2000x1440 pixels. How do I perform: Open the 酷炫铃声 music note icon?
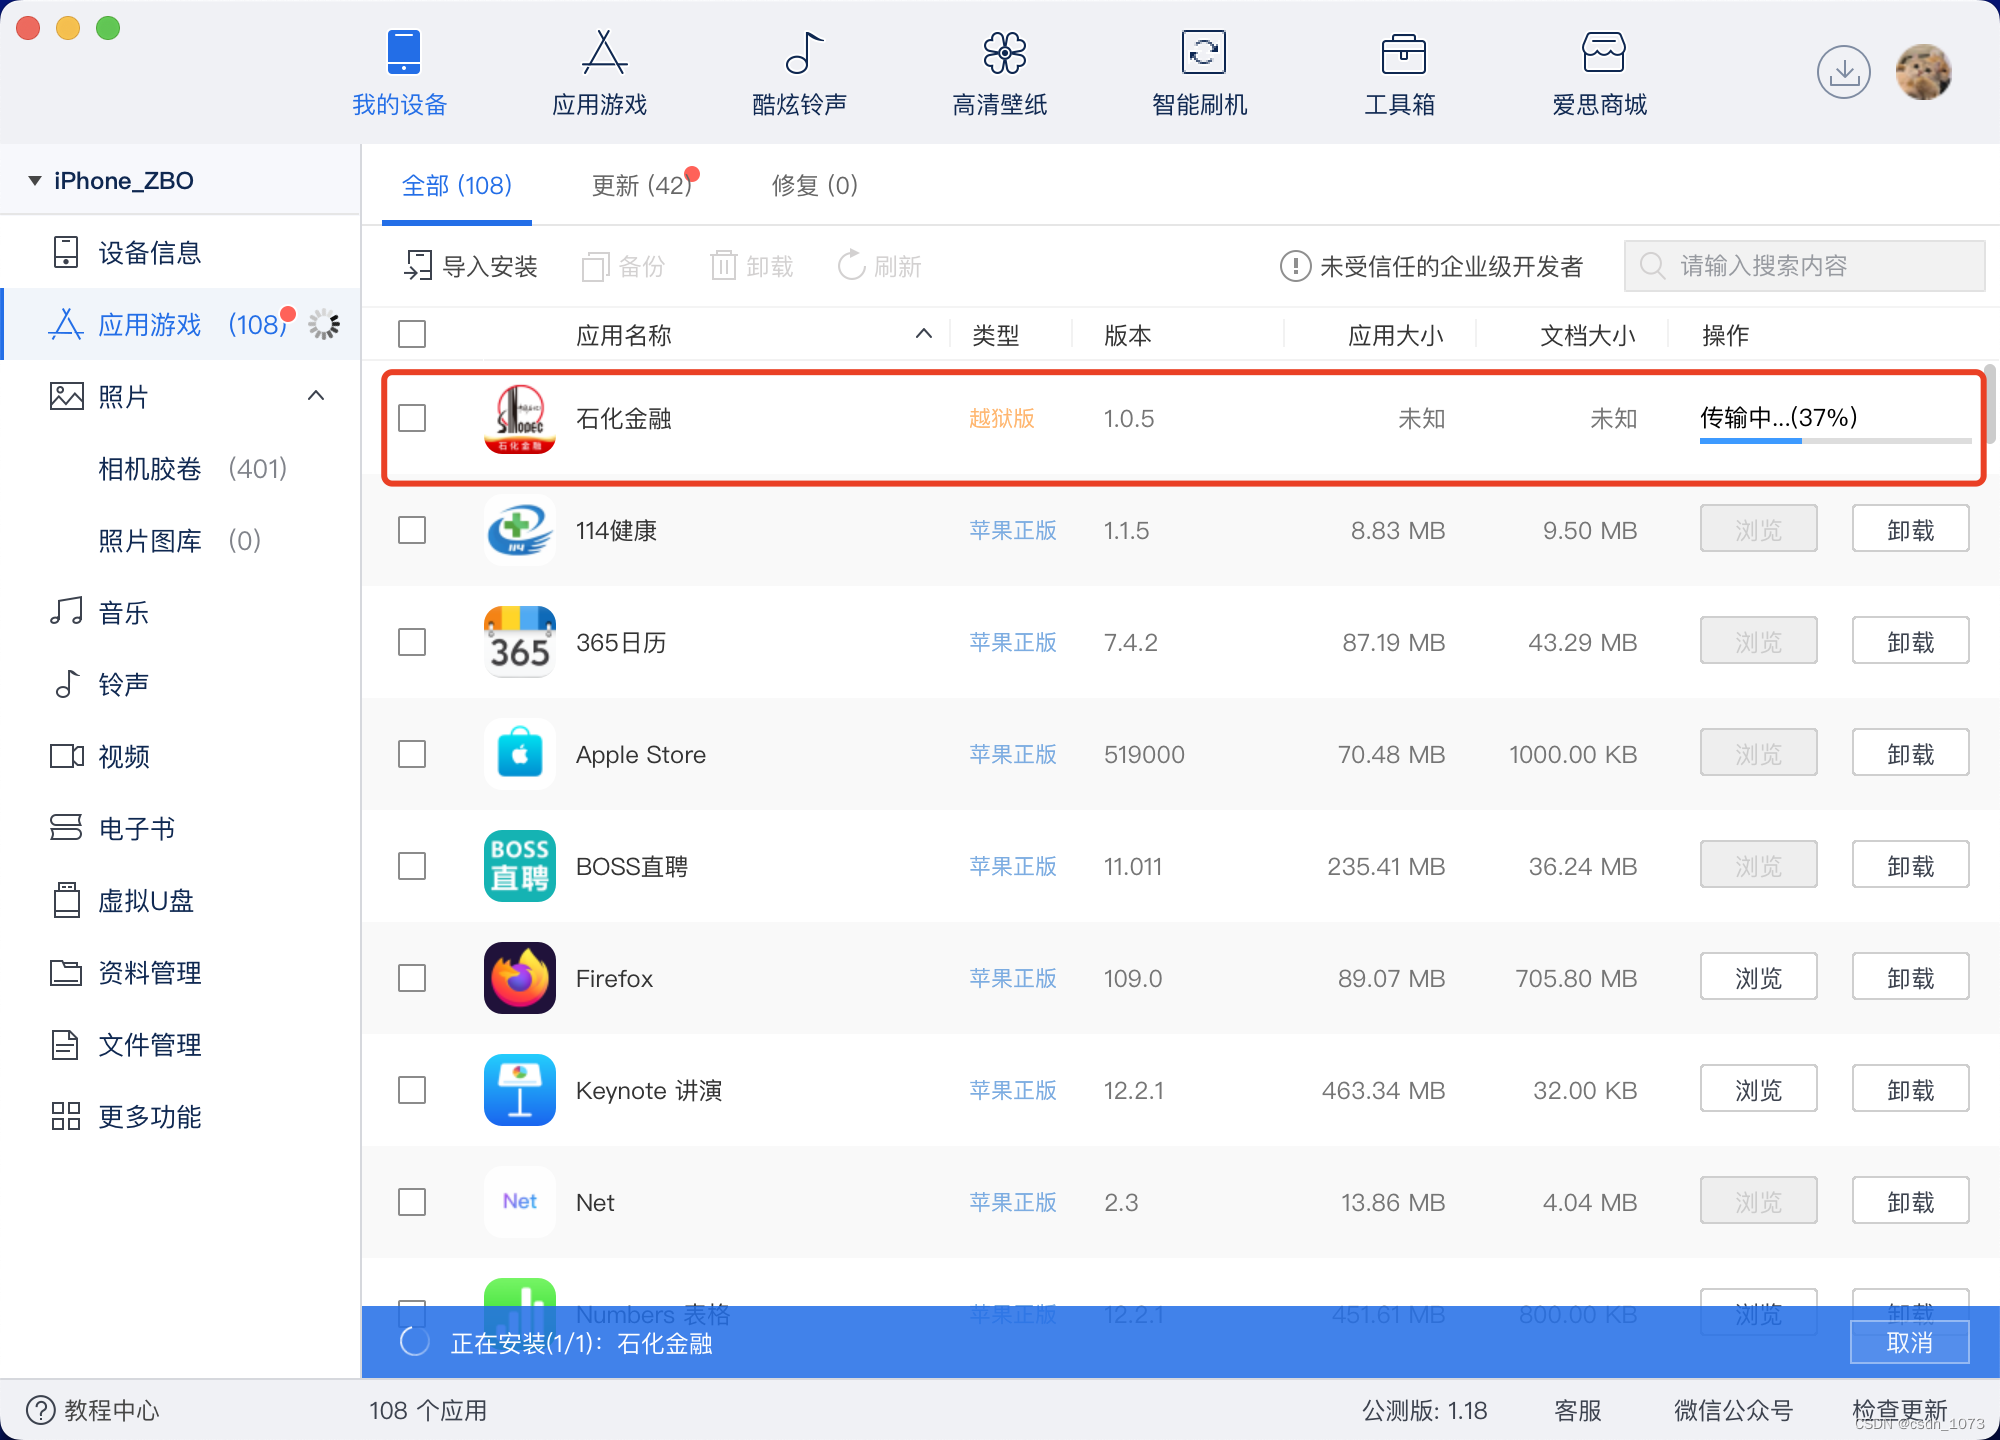804,52
